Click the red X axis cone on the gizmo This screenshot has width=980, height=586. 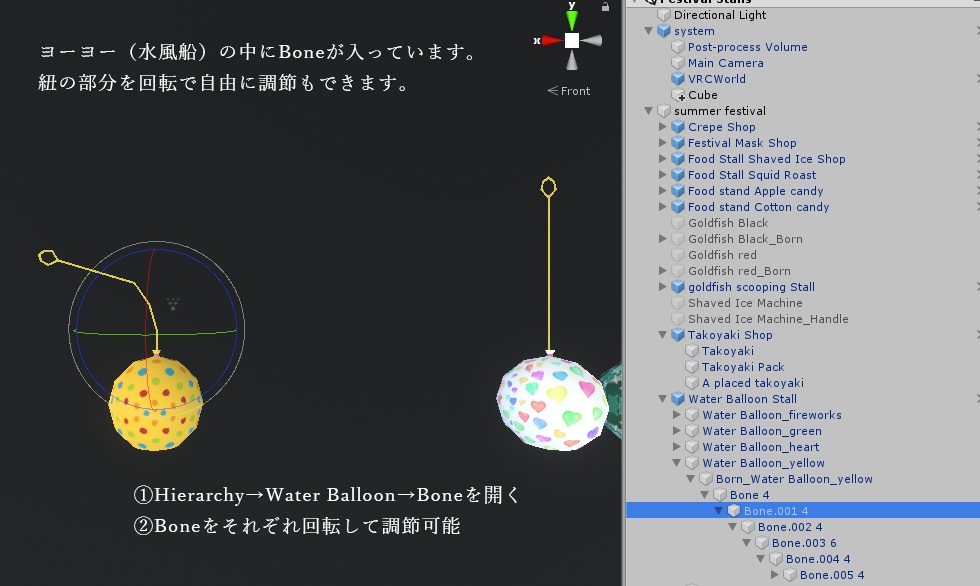552,41
